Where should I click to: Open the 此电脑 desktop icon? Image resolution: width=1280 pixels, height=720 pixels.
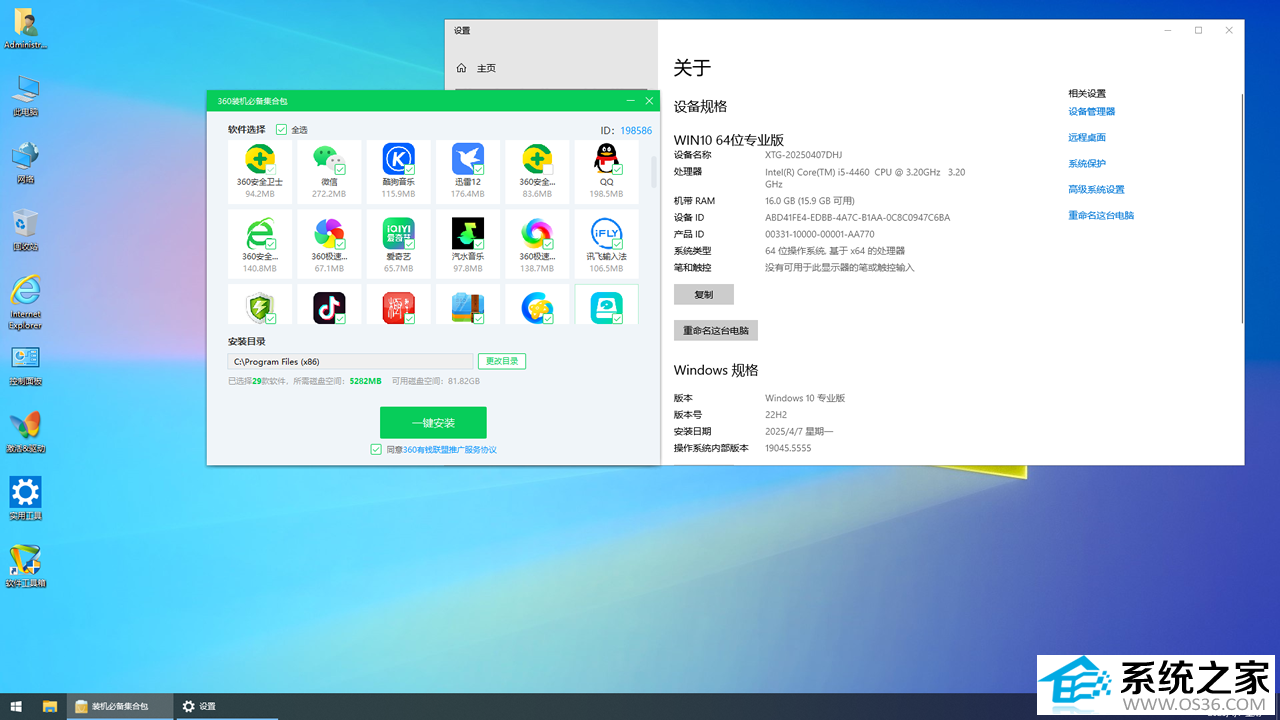[x=25, y=96]
